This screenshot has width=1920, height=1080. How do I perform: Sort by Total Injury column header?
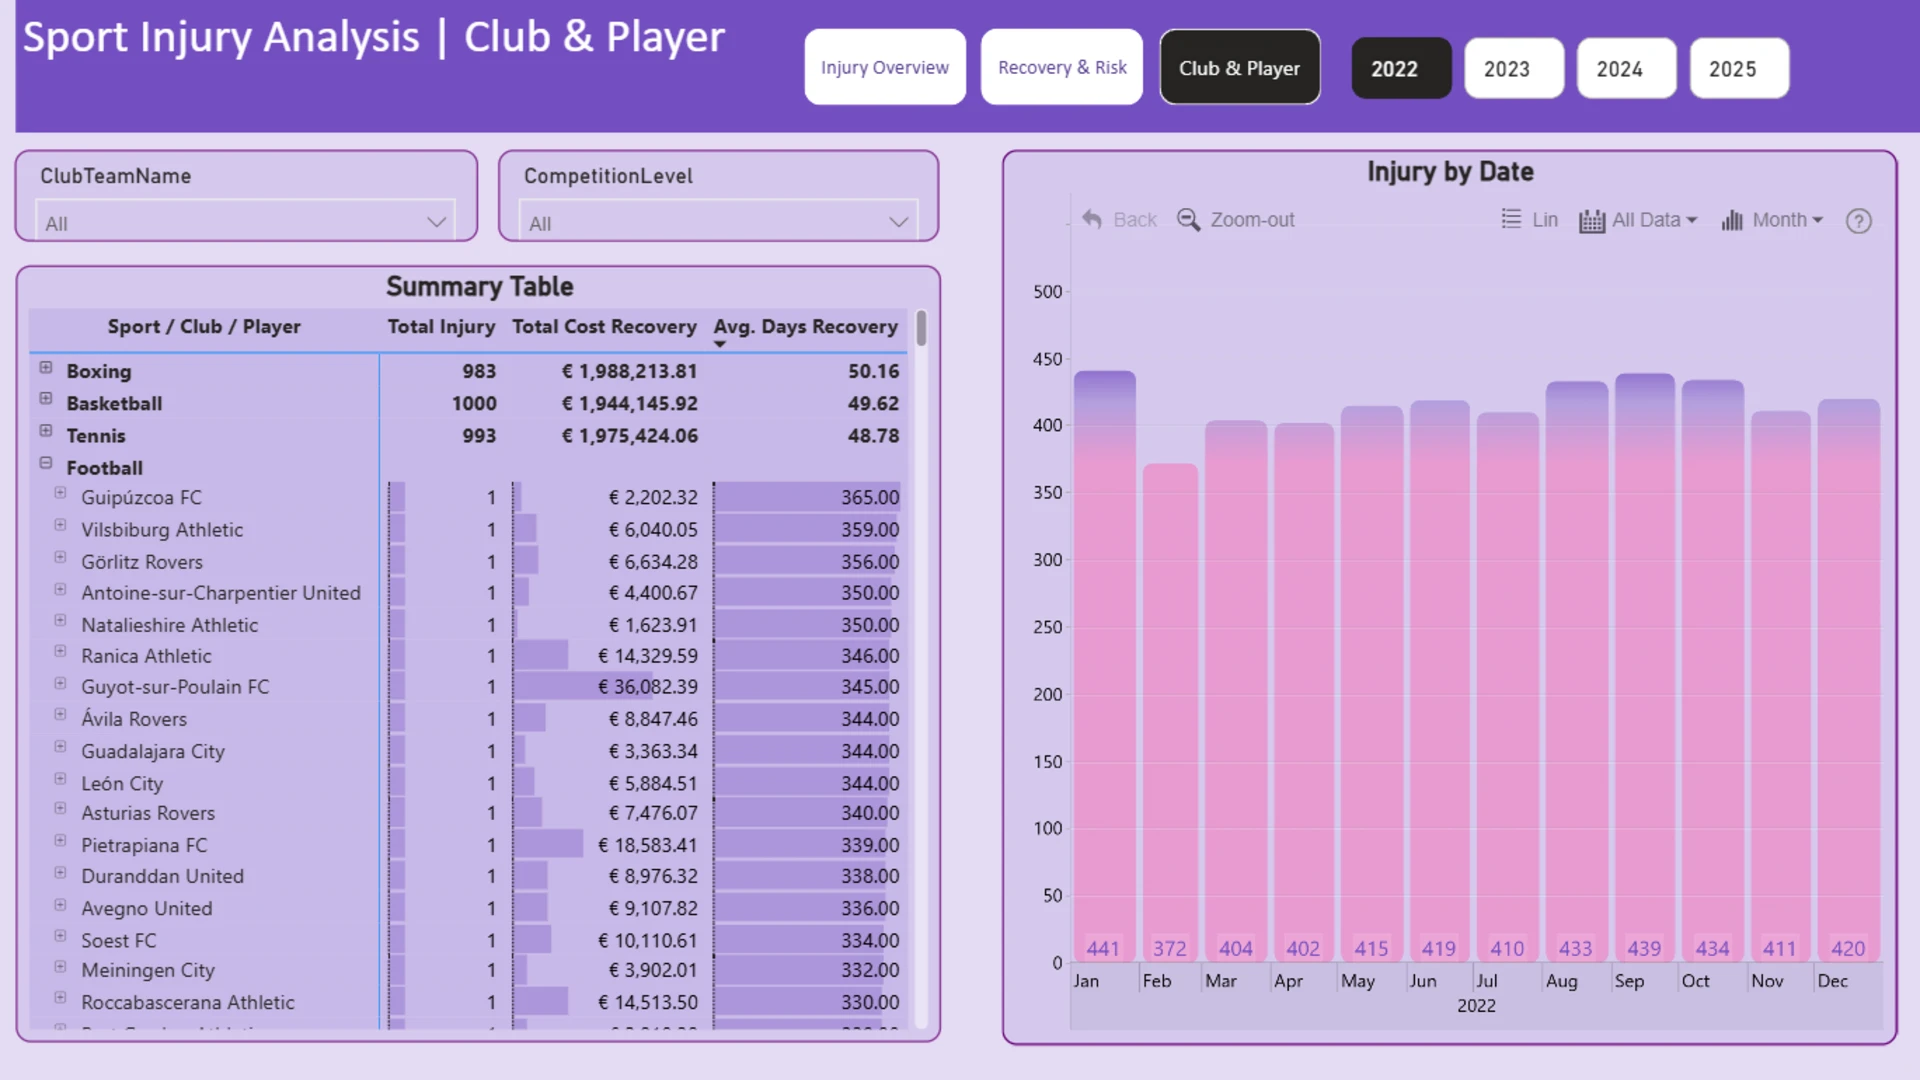coord(441,327)
